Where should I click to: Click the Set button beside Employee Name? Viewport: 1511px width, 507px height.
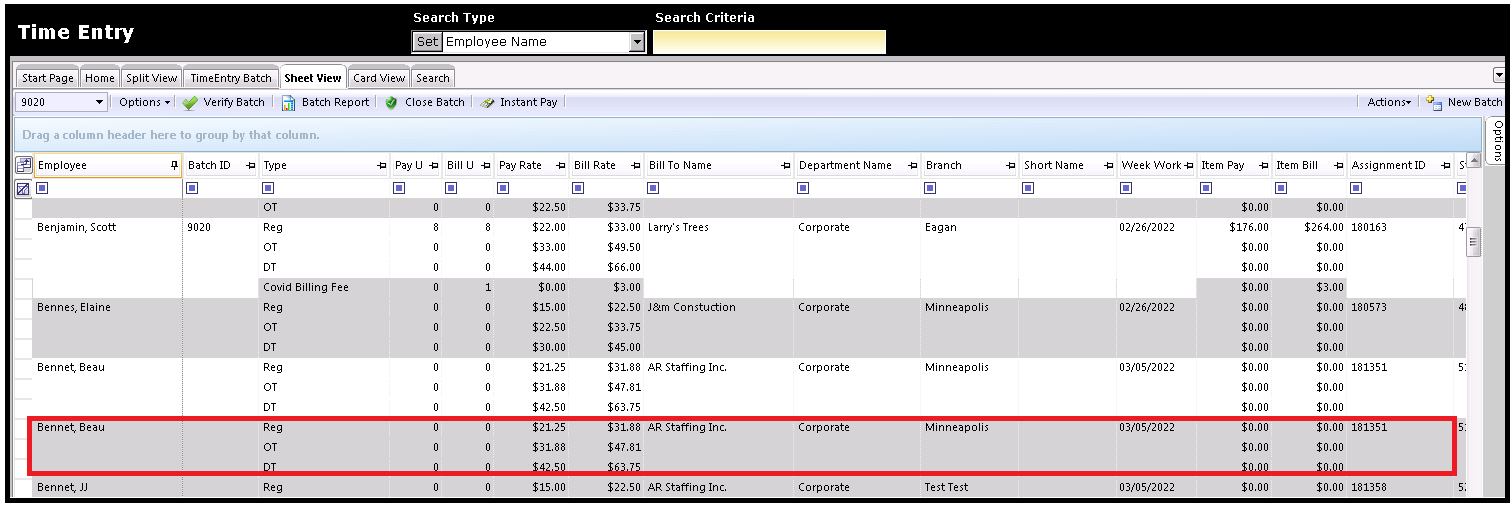(427, 42)
